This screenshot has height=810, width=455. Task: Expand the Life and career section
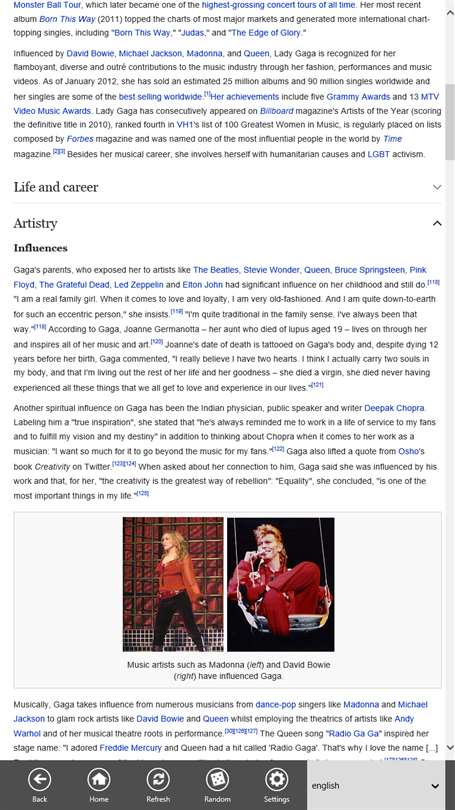coord(227,187)
